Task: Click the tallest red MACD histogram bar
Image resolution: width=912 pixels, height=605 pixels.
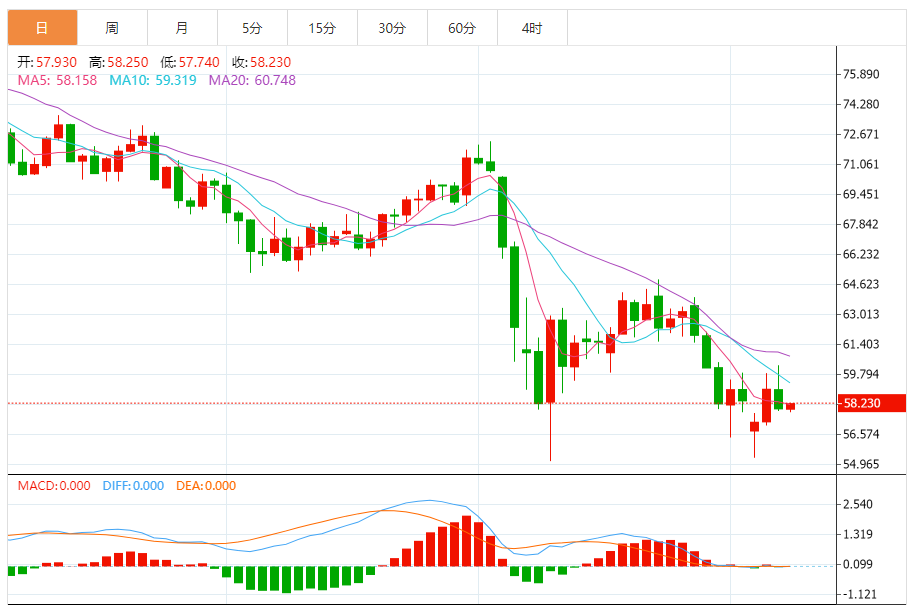Action: click(466, 541)
